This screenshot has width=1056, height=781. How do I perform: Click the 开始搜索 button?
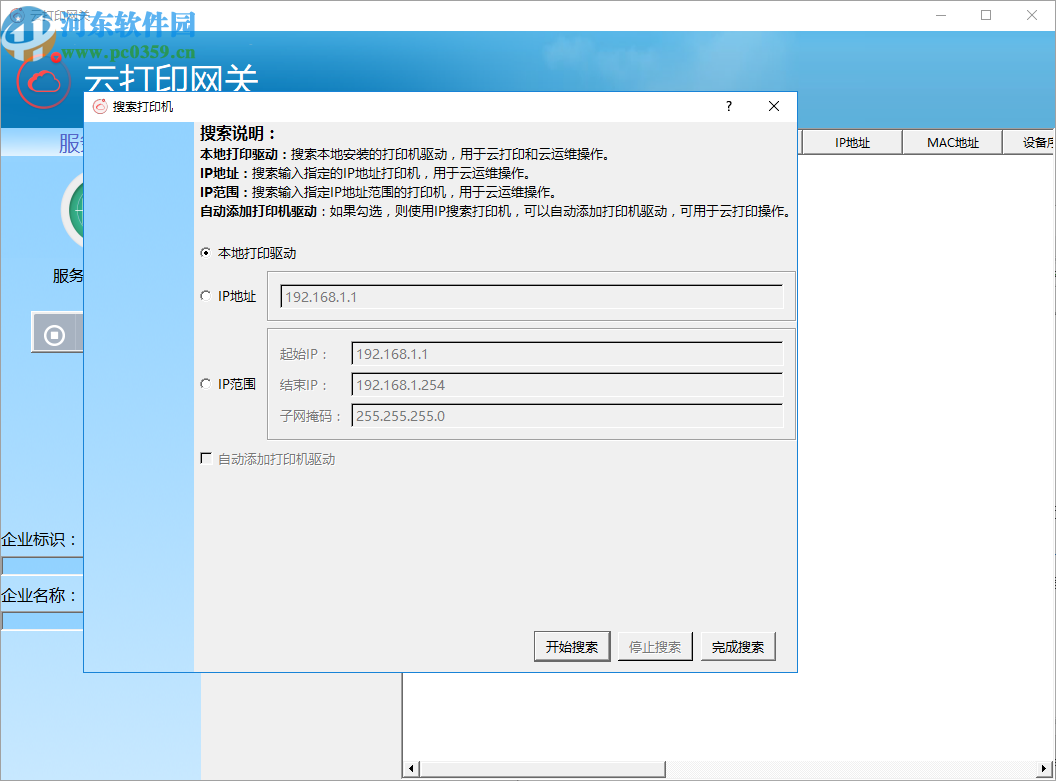(x=571, y=646)
